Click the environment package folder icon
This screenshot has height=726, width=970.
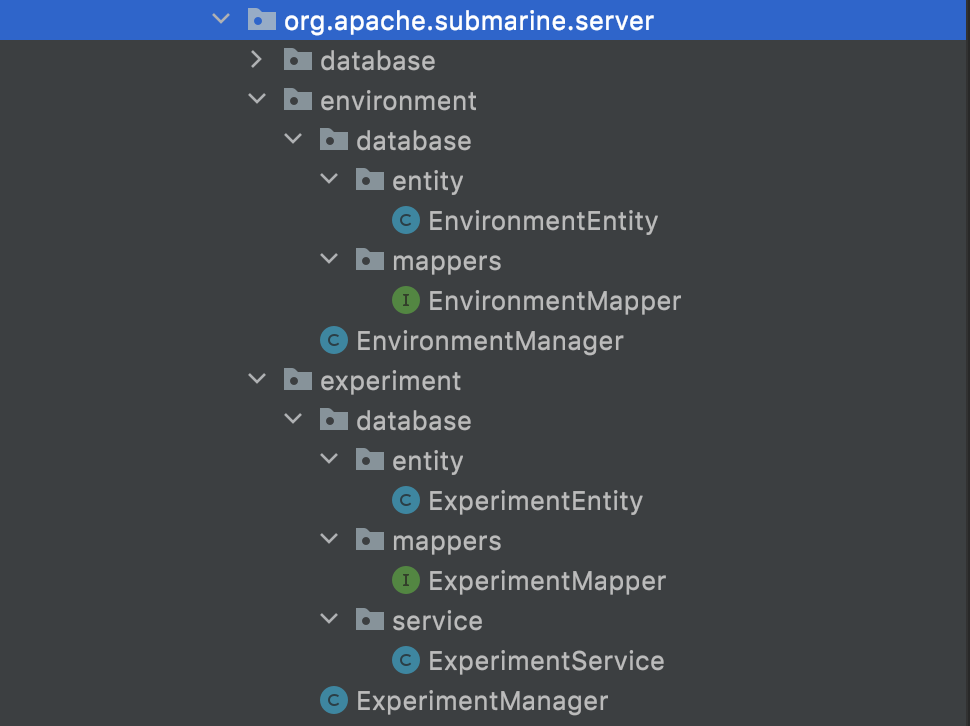pos(298,100)
